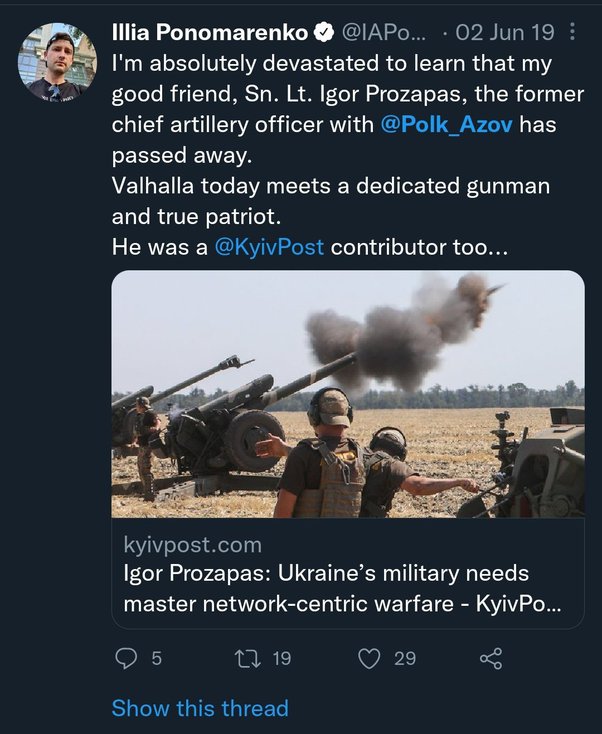
Task: Click the kyivpost.com domain label
Action: click(192, 545)
